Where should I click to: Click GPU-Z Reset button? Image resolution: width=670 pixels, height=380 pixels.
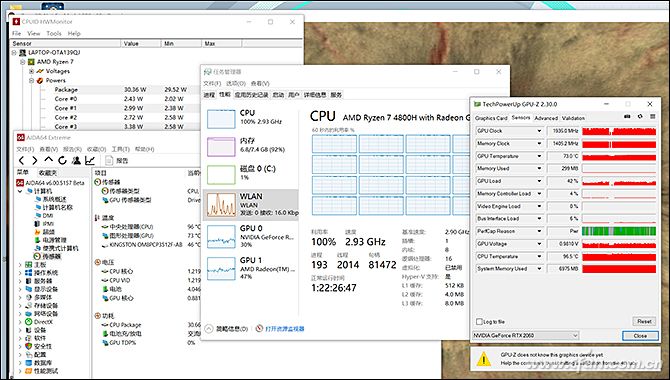click(644, 321)
